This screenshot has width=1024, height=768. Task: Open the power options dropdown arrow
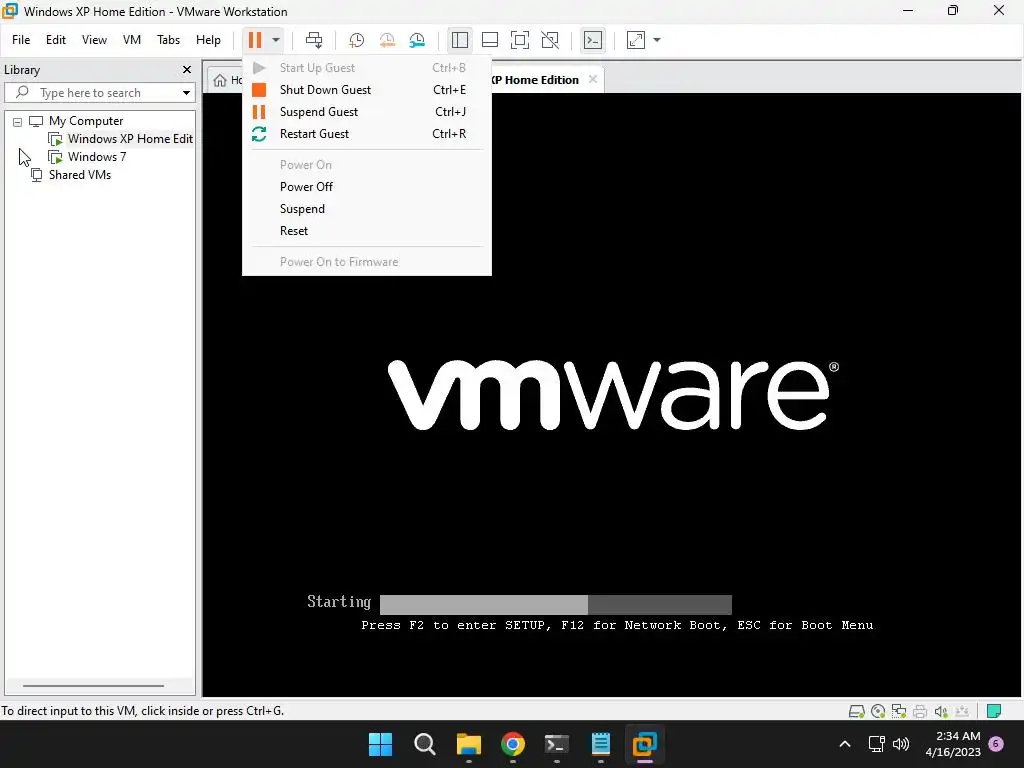click(276, 40)
